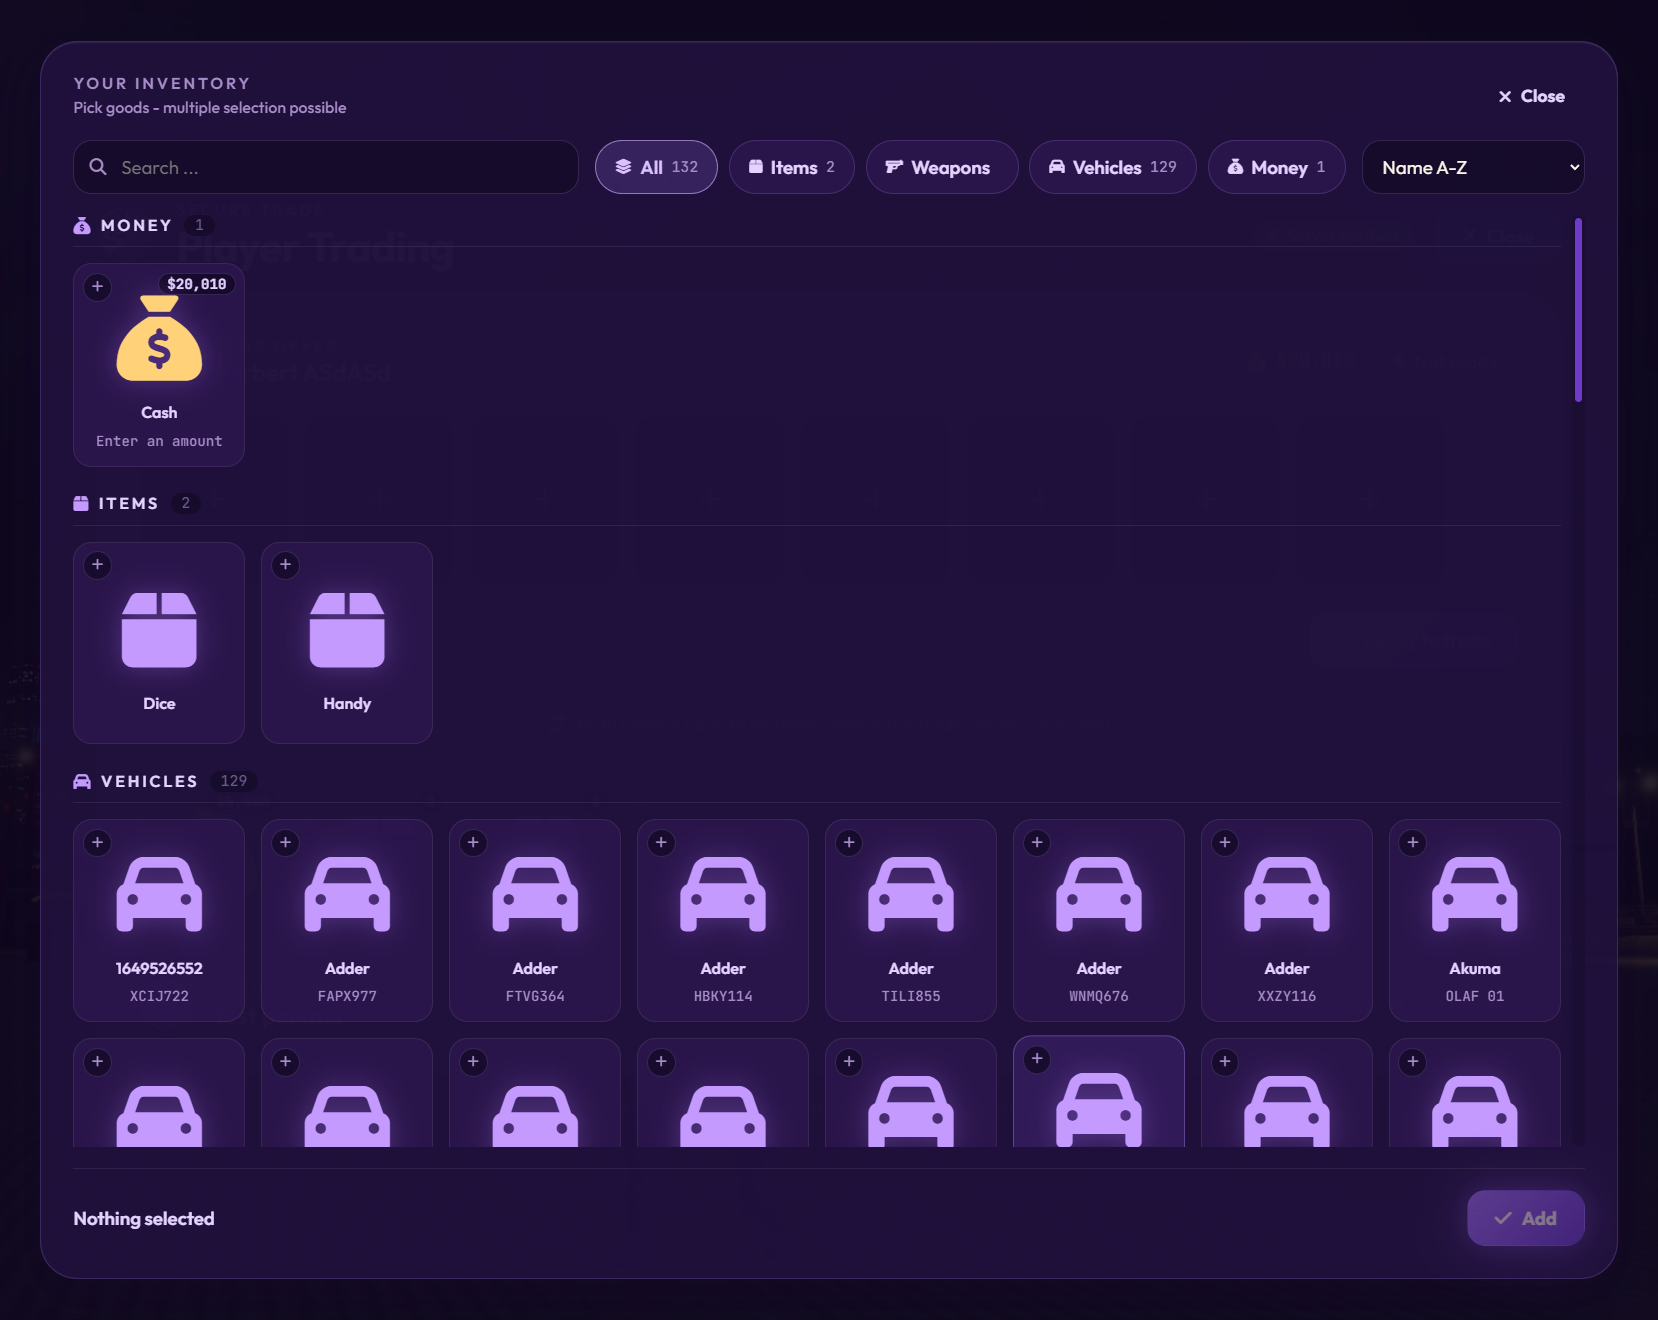
Task: Close the inventory dialog
Action: click(x=1531, y=96)
